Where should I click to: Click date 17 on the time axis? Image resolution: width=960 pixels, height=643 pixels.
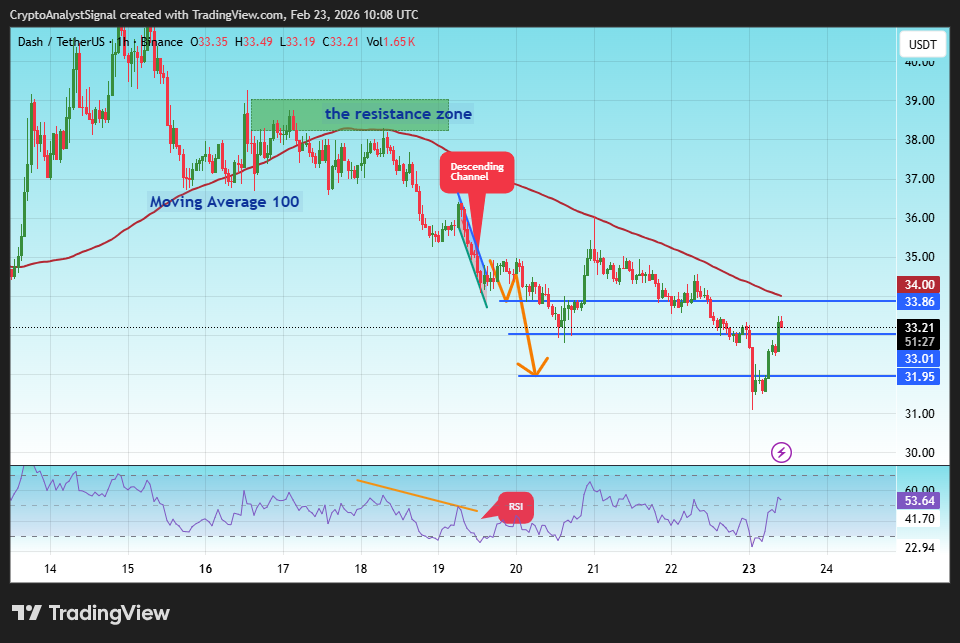(283, 568)
